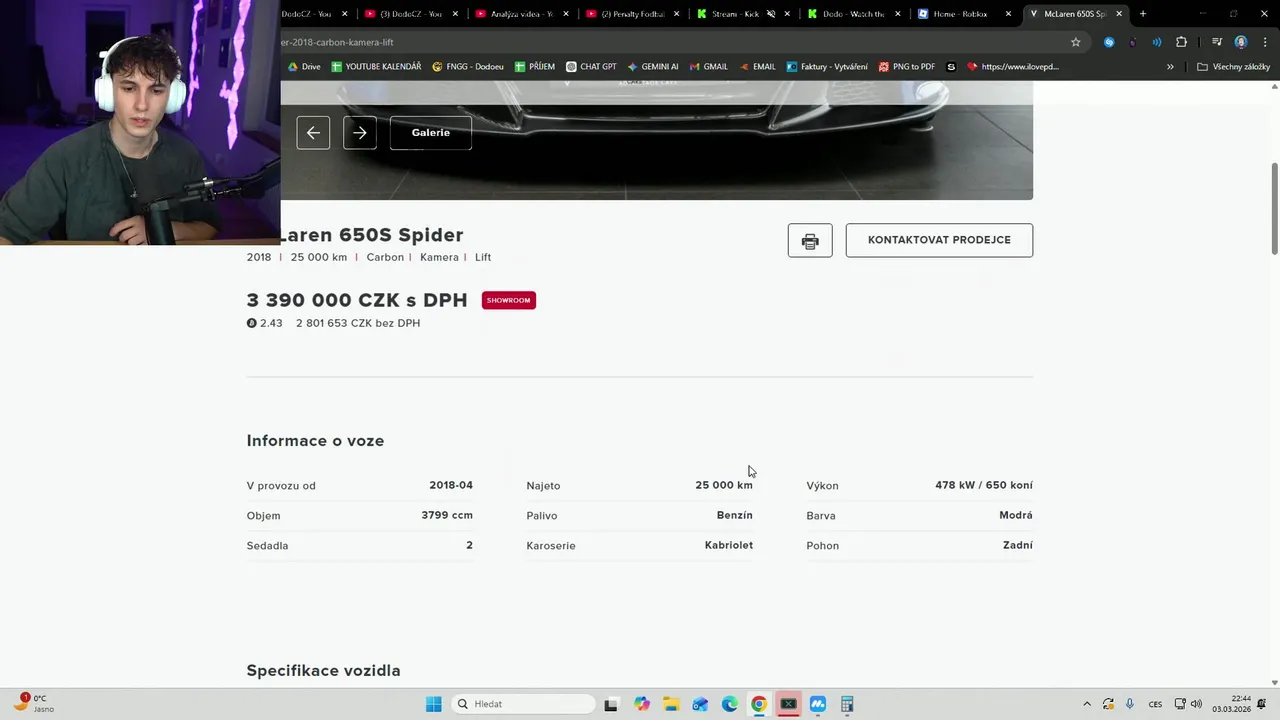Viewport: 1280px width, 720px height.
Task: Show the previous gallery photo with the left arrow
Action: tap(313, 133)
